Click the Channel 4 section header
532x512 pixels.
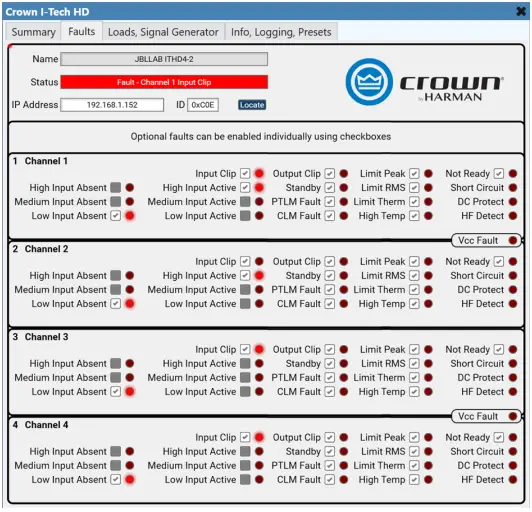pos(40,425)
